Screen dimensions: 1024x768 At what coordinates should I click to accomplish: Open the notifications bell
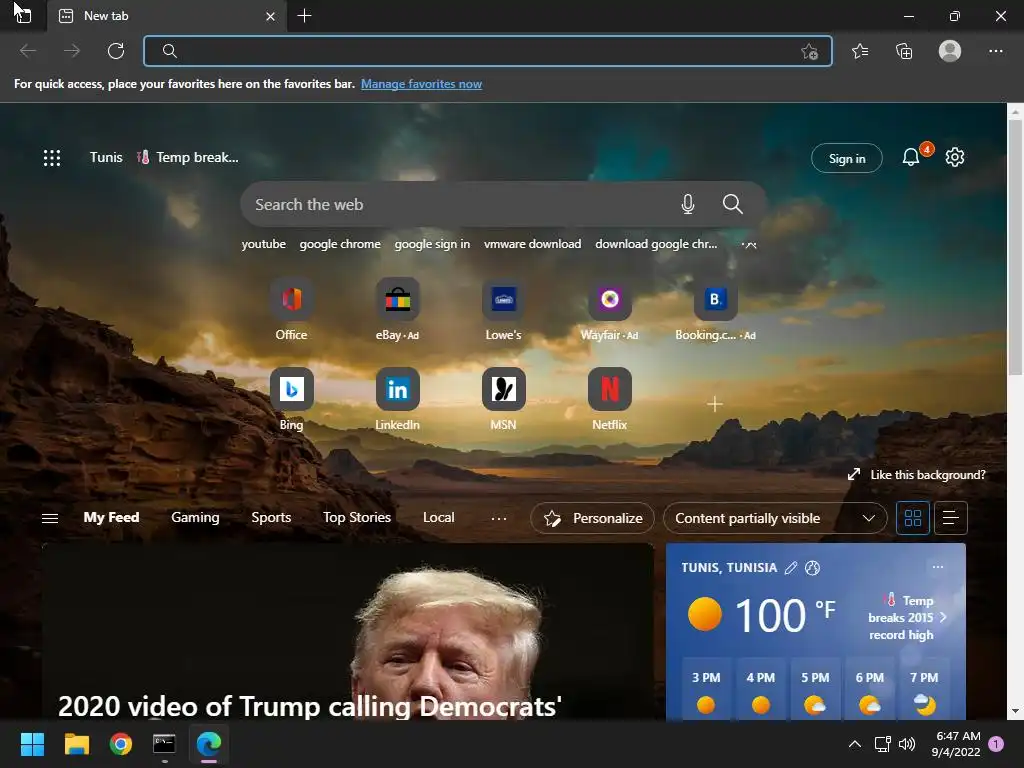[911, 157]
